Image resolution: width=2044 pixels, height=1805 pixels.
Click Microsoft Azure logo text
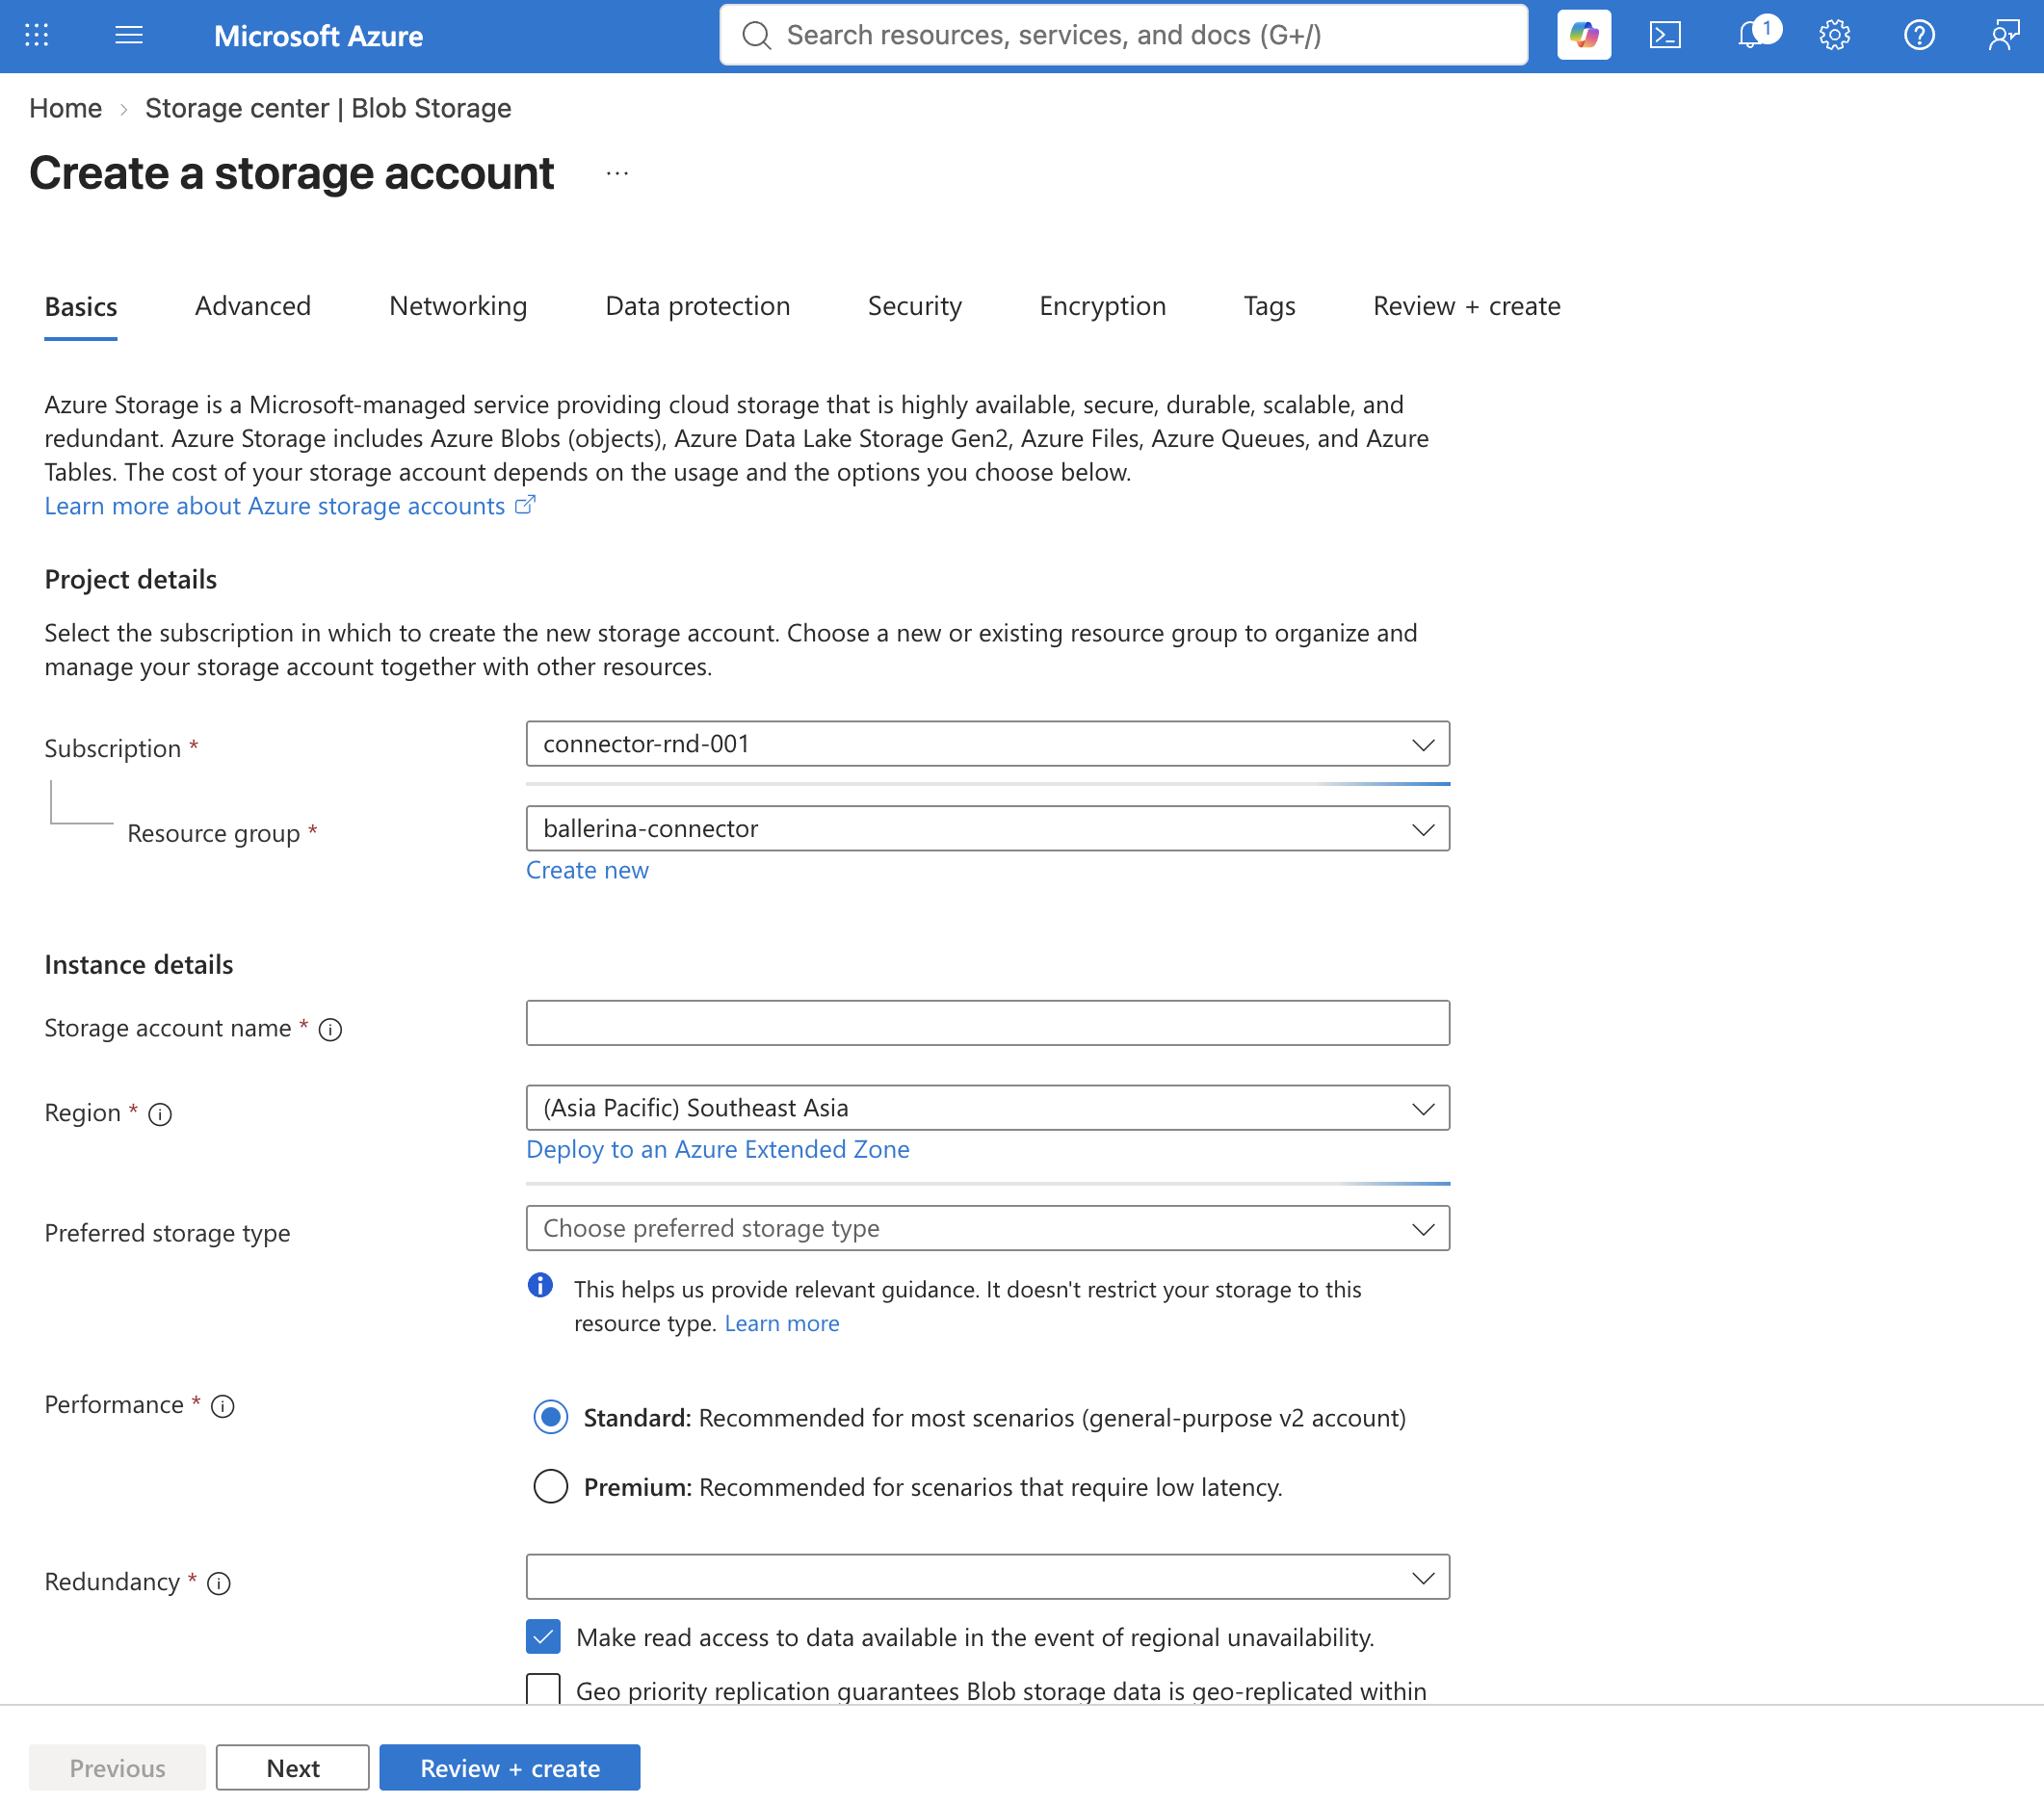coord(318,36)
